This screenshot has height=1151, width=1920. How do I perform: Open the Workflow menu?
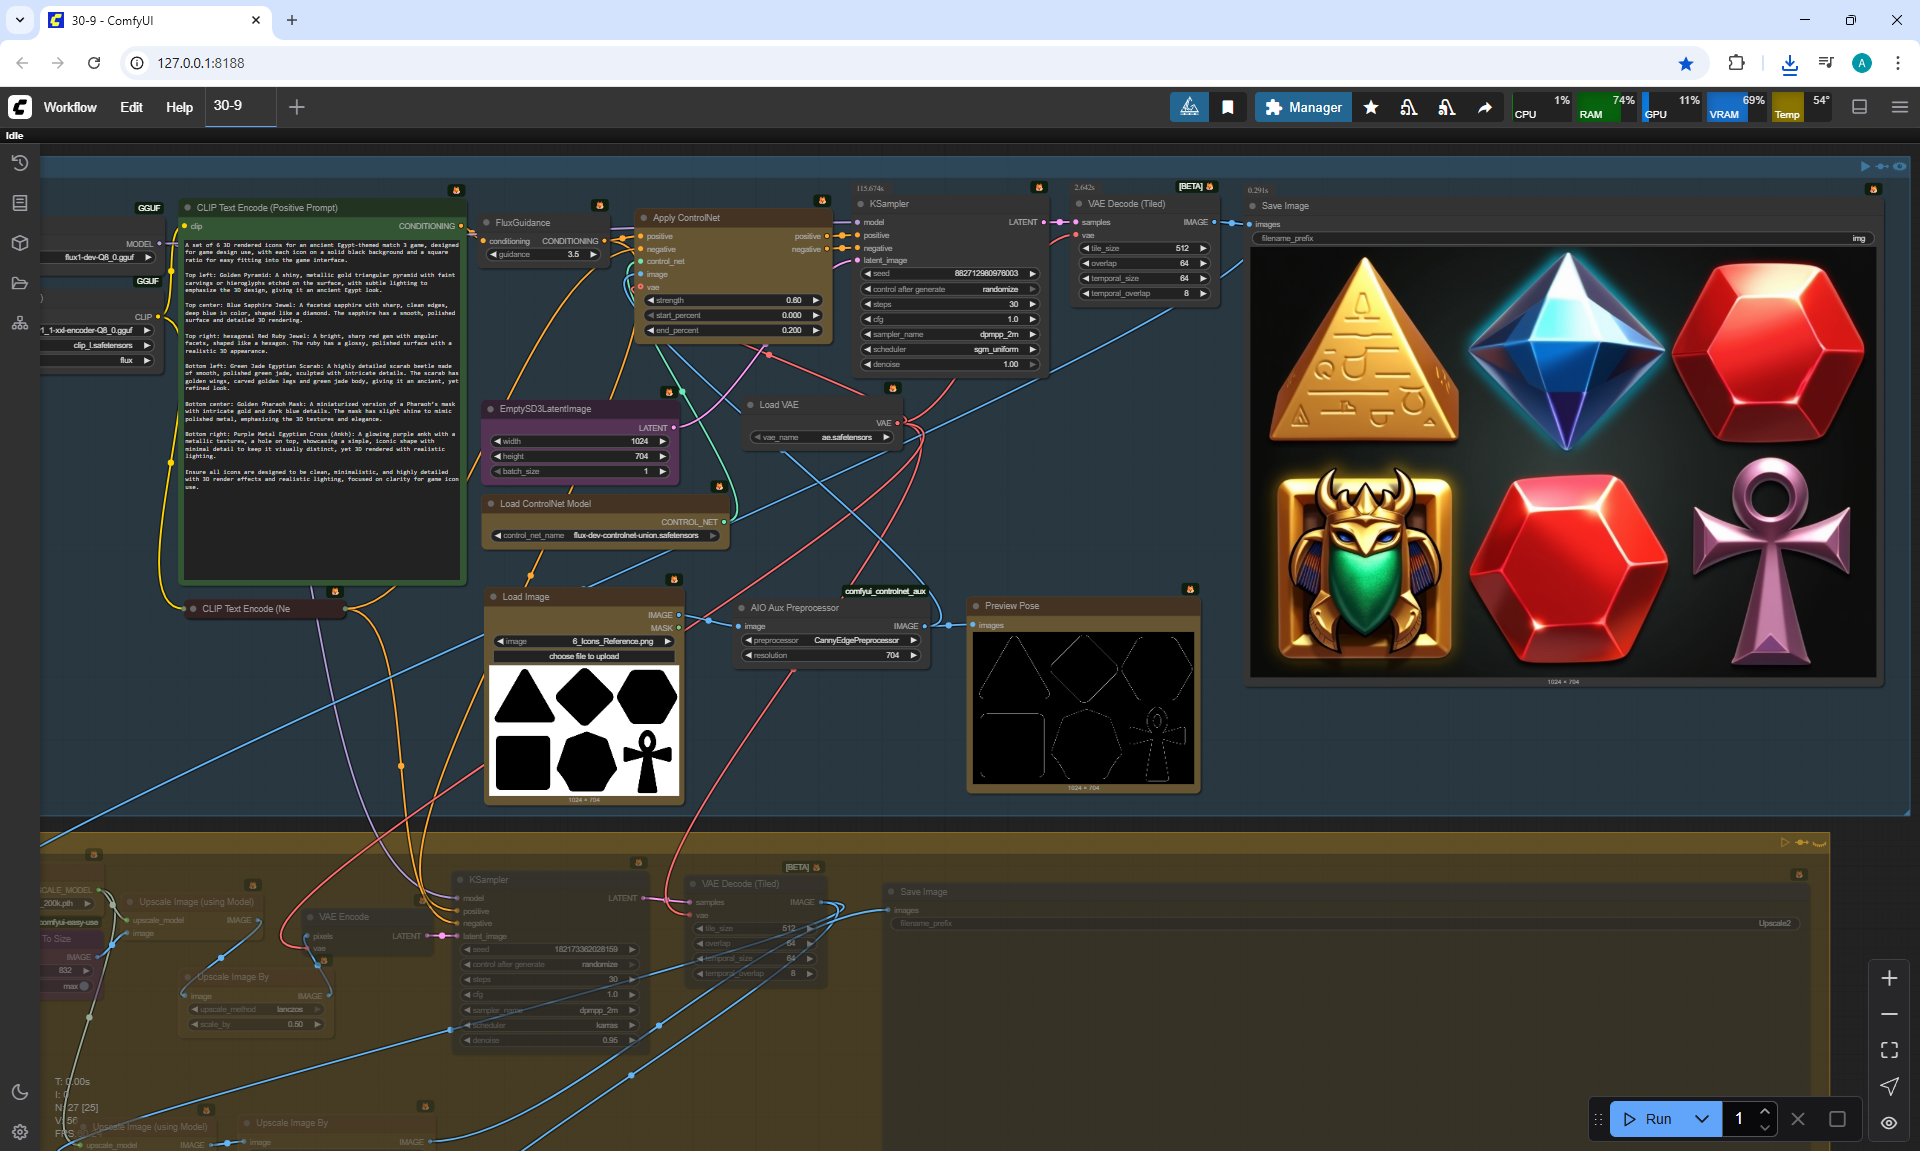pos(70,107)
